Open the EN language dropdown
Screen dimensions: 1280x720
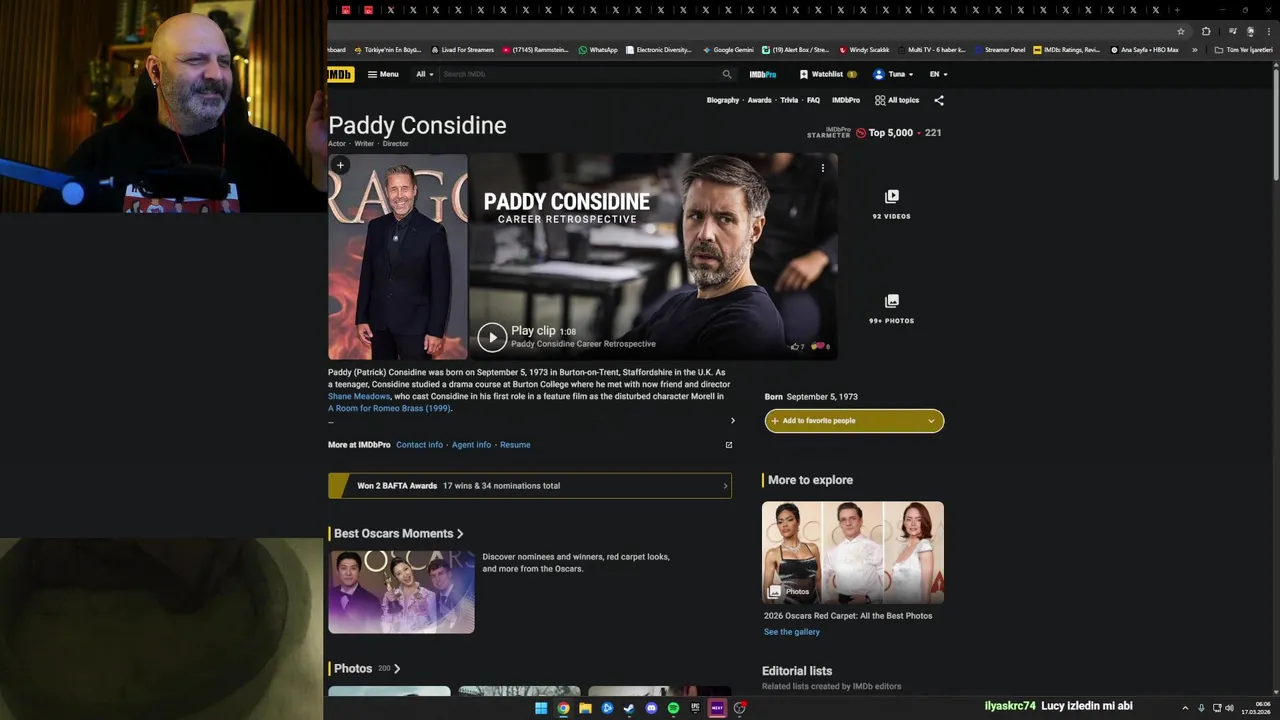point(938,74)
